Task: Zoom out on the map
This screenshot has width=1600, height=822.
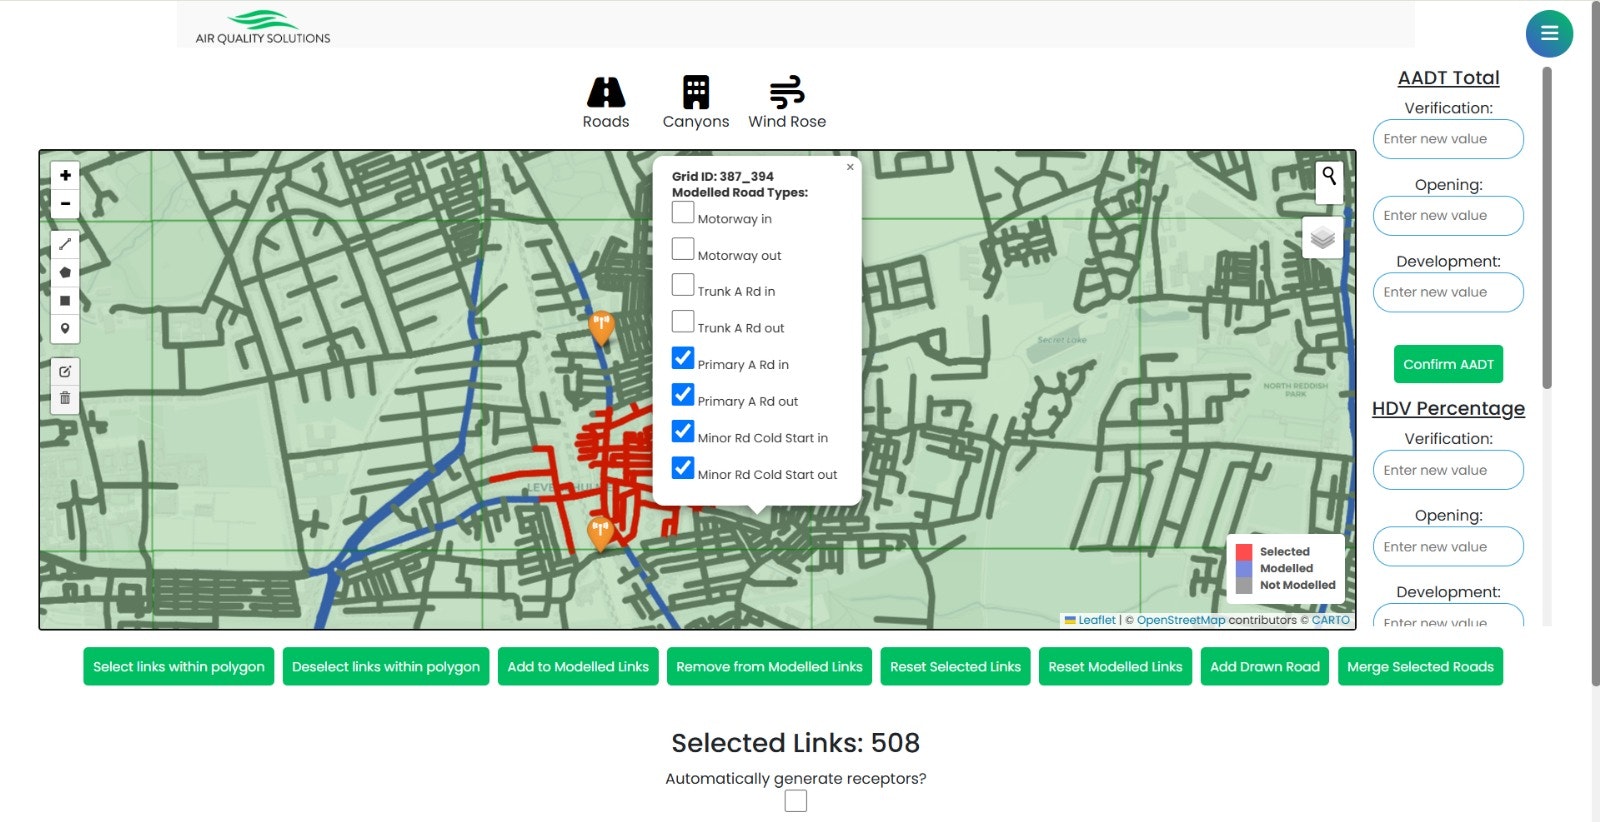Action: pos(65,203)
